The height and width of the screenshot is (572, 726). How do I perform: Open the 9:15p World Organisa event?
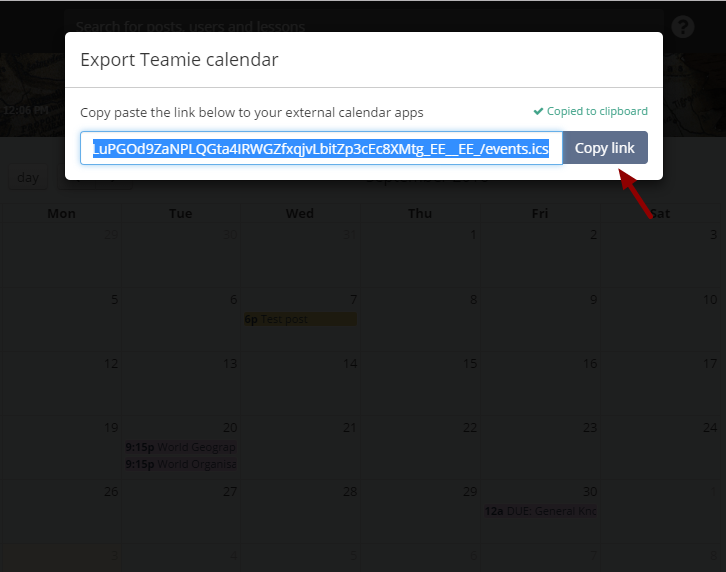click(x=181, y=464)
